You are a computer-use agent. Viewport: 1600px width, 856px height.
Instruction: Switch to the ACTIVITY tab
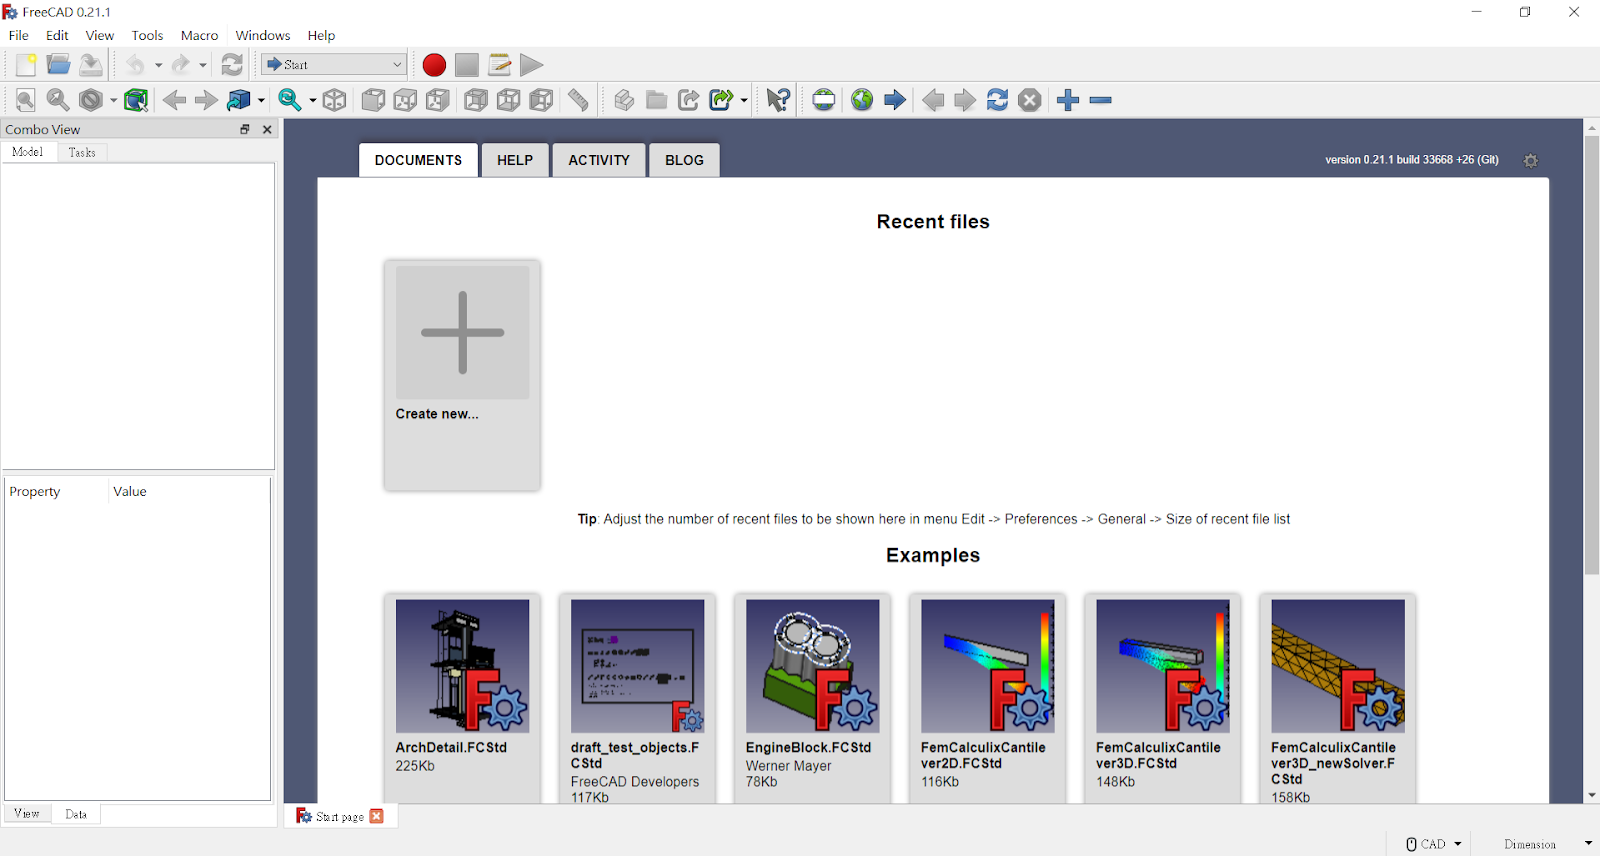[599, 160]
